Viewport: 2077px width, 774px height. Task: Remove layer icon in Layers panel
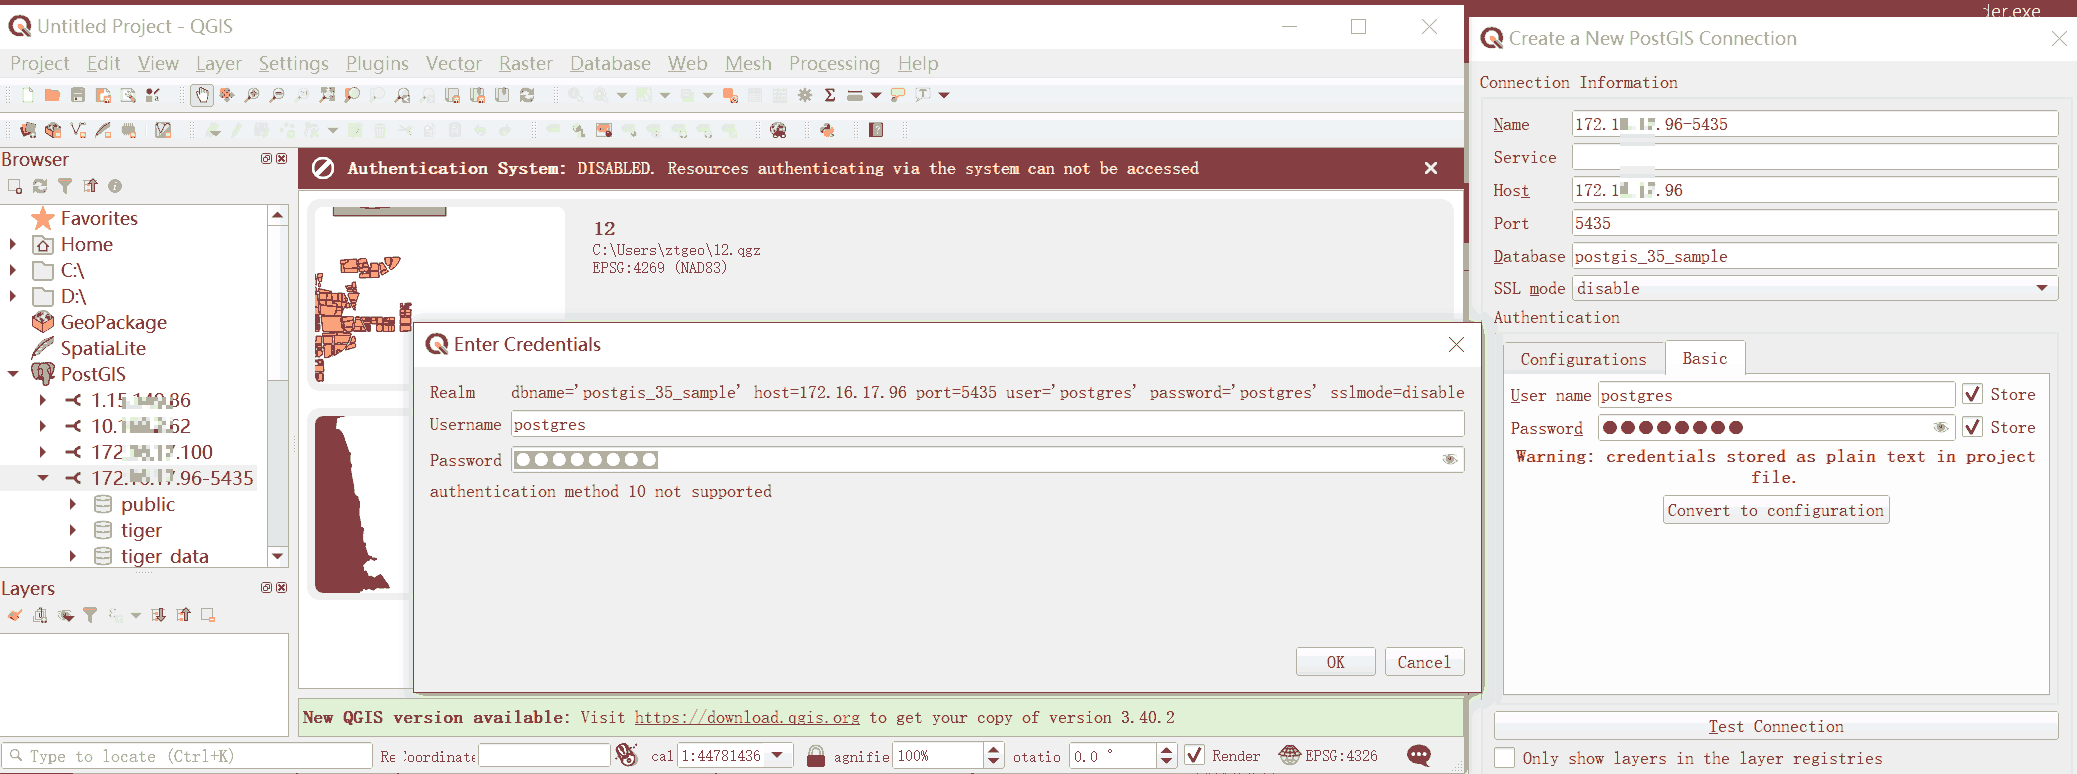(208, 615)
